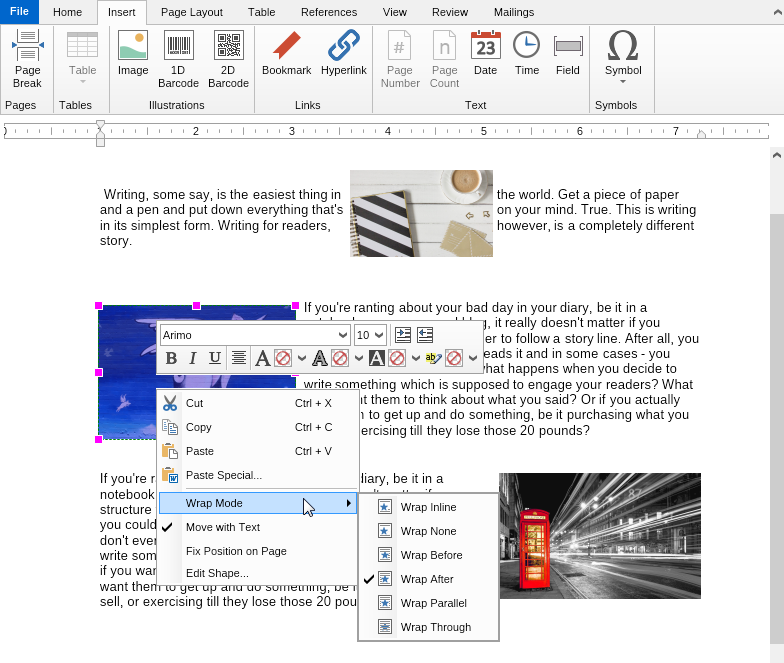This screenshot has width=784, height=663.
Task: Toggle Bold in the floating toolbar
Action: click(171, 358)
